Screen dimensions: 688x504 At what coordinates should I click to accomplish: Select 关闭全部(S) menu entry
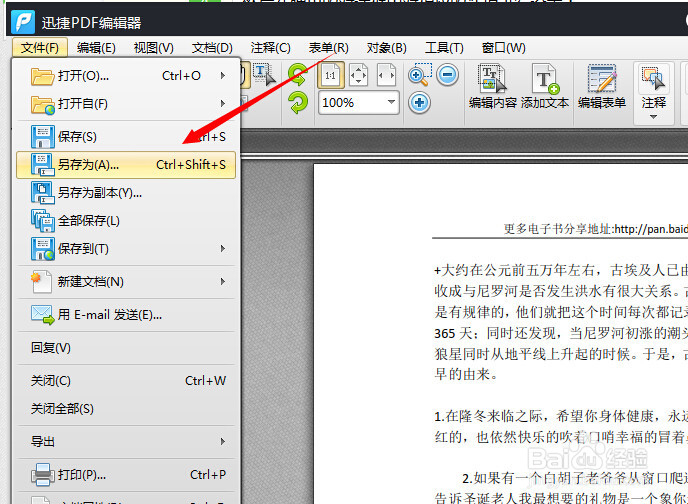[x=126, y=409]
